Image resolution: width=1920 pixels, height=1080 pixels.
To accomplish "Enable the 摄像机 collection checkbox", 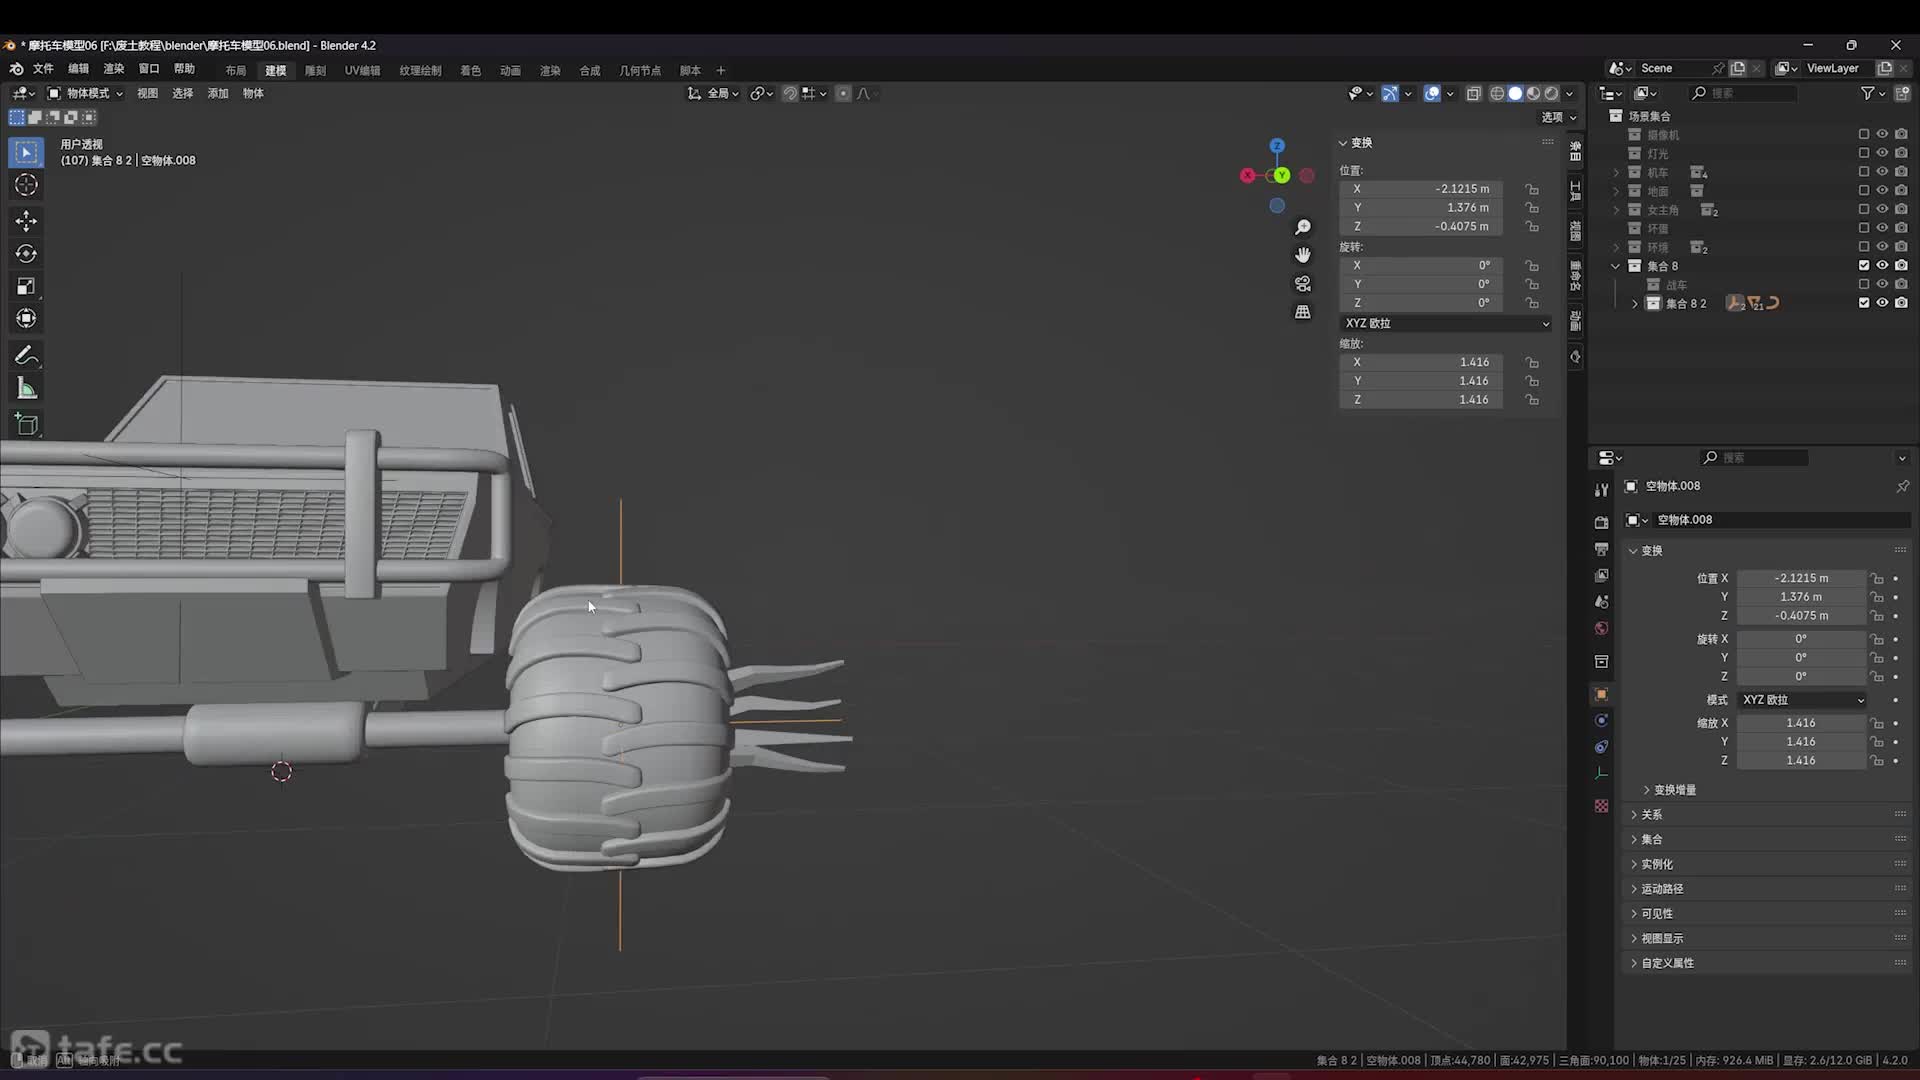I will tap(1864, 134).
